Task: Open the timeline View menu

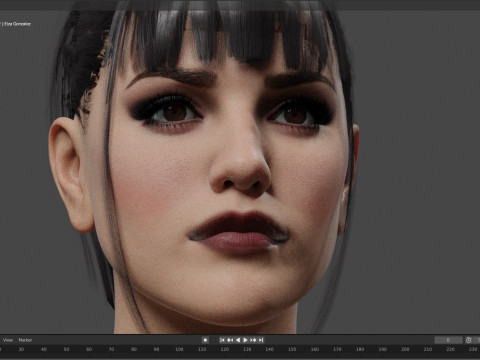Action: pos(8,340)
